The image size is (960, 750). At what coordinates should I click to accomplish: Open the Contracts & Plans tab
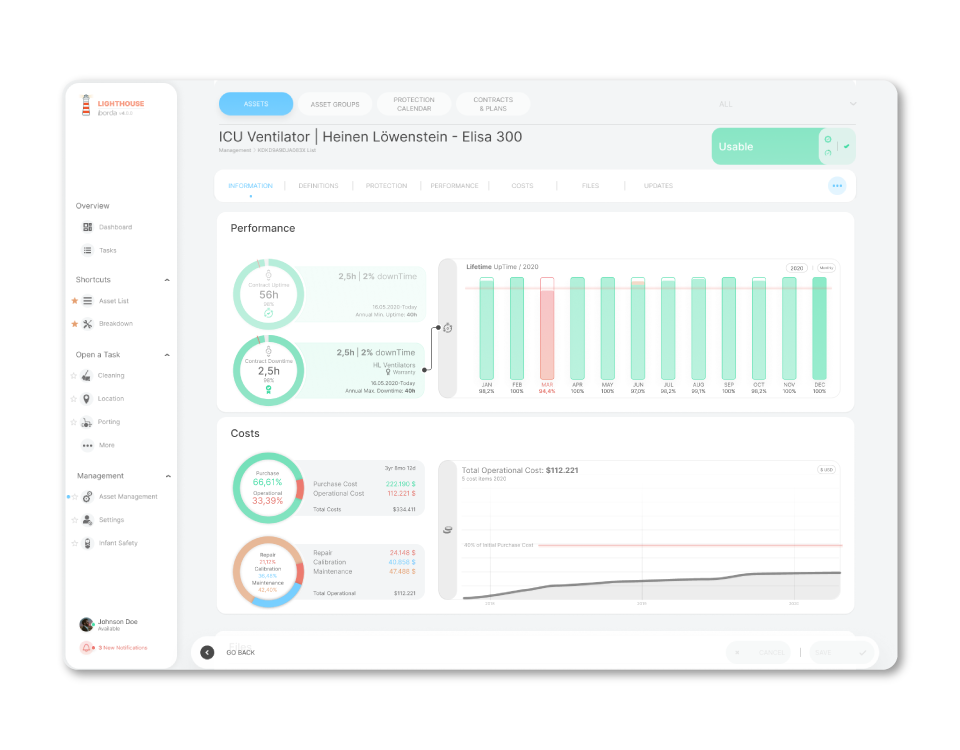(x=493, y=104)
